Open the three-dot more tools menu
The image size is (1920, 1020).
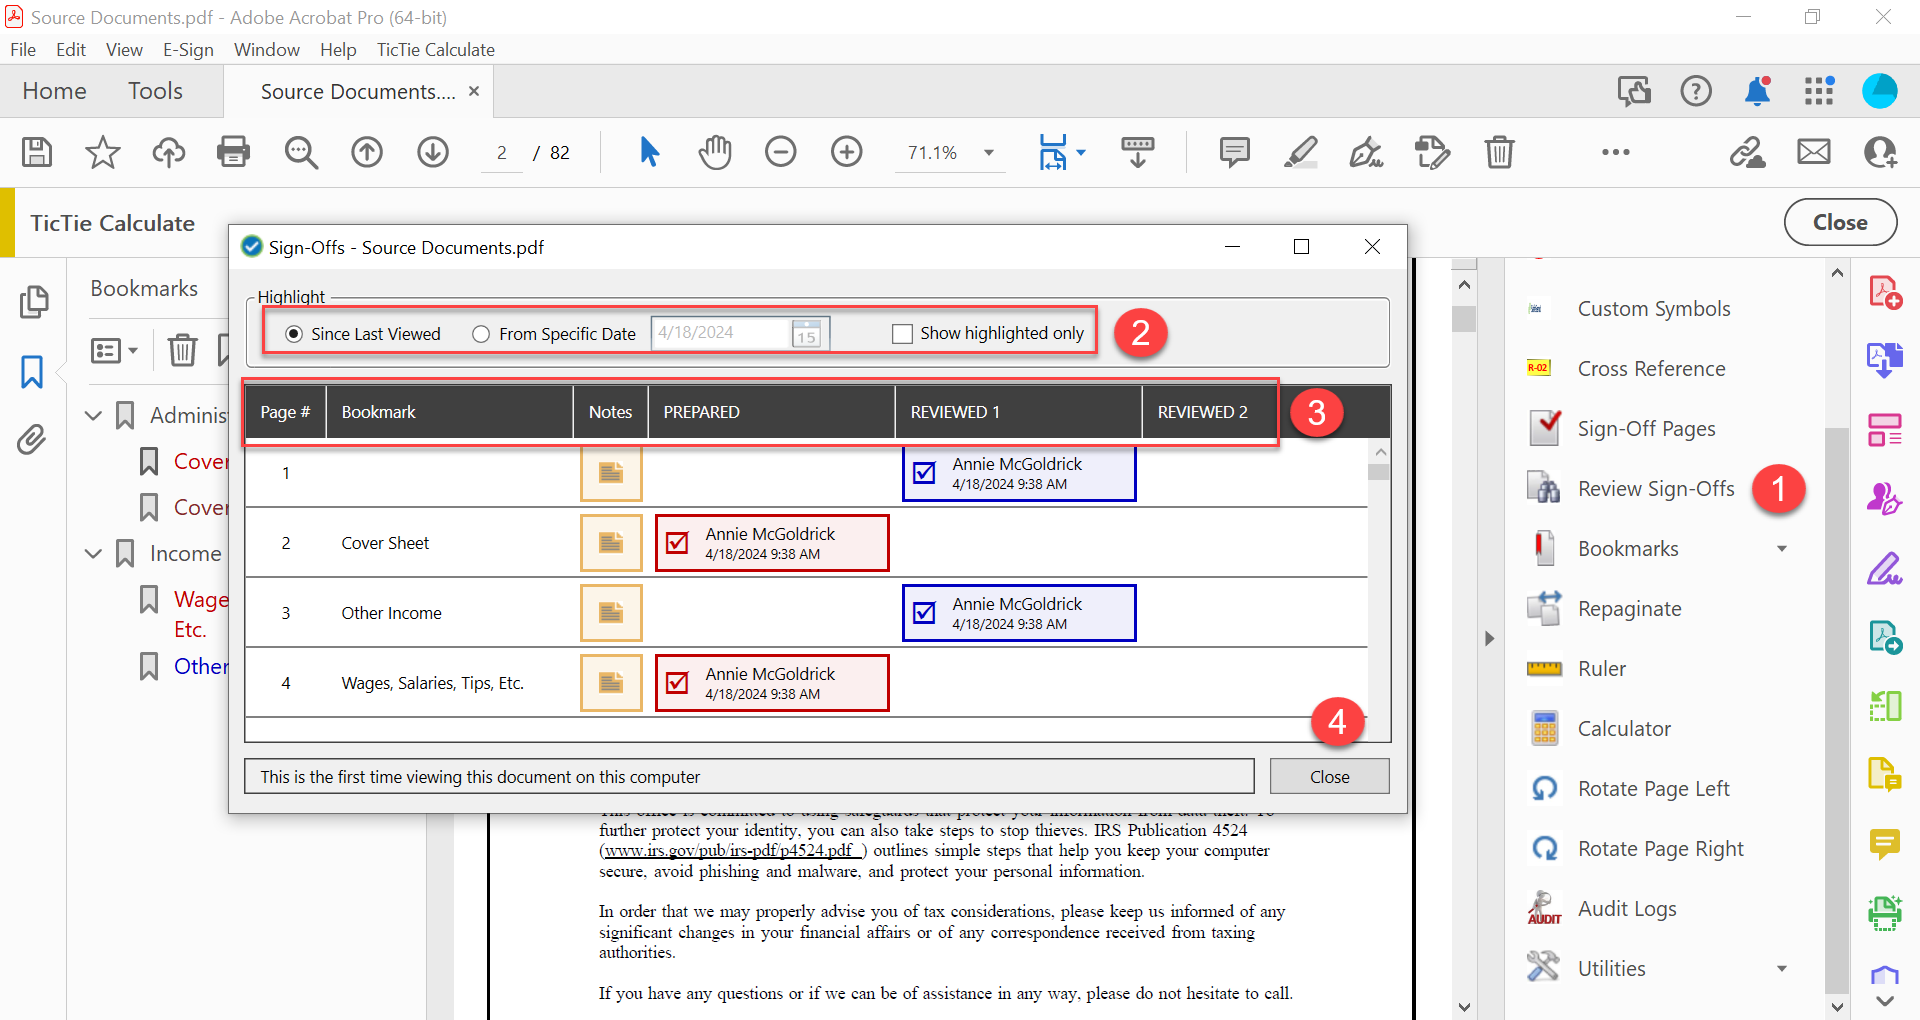tap(1615, 152)
